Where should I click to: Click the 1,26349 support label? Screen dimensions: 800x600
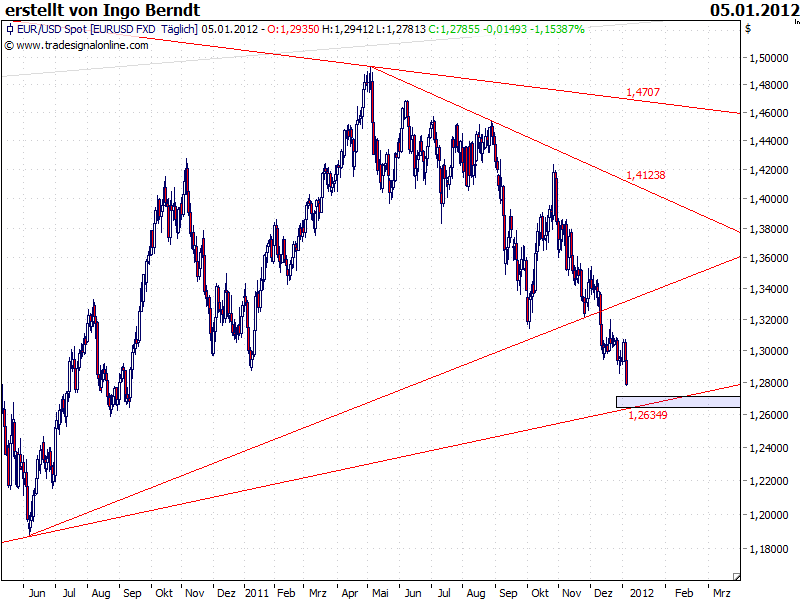(647, 415)
